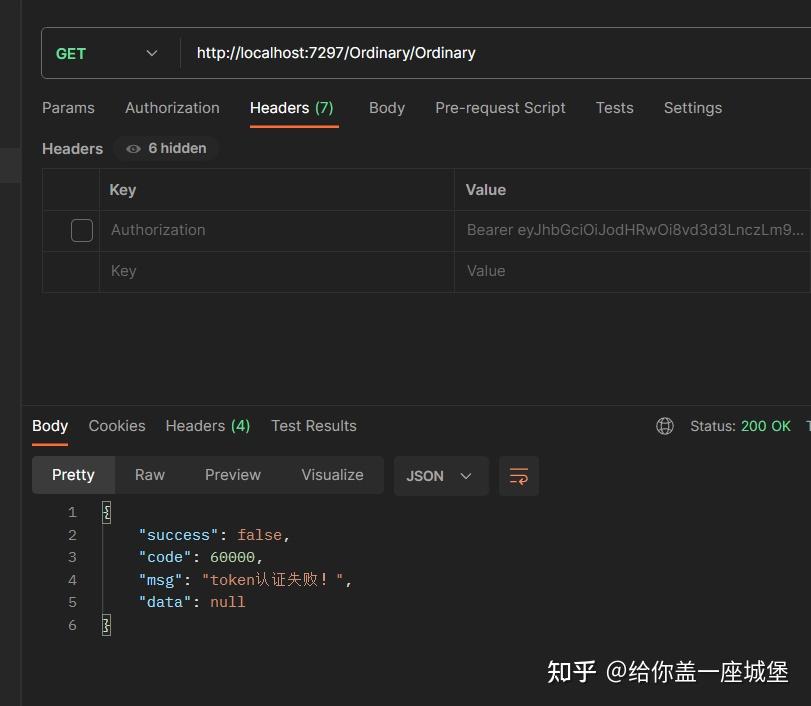Select the Preview view button
811x706 pixels.
pos(233,475)
